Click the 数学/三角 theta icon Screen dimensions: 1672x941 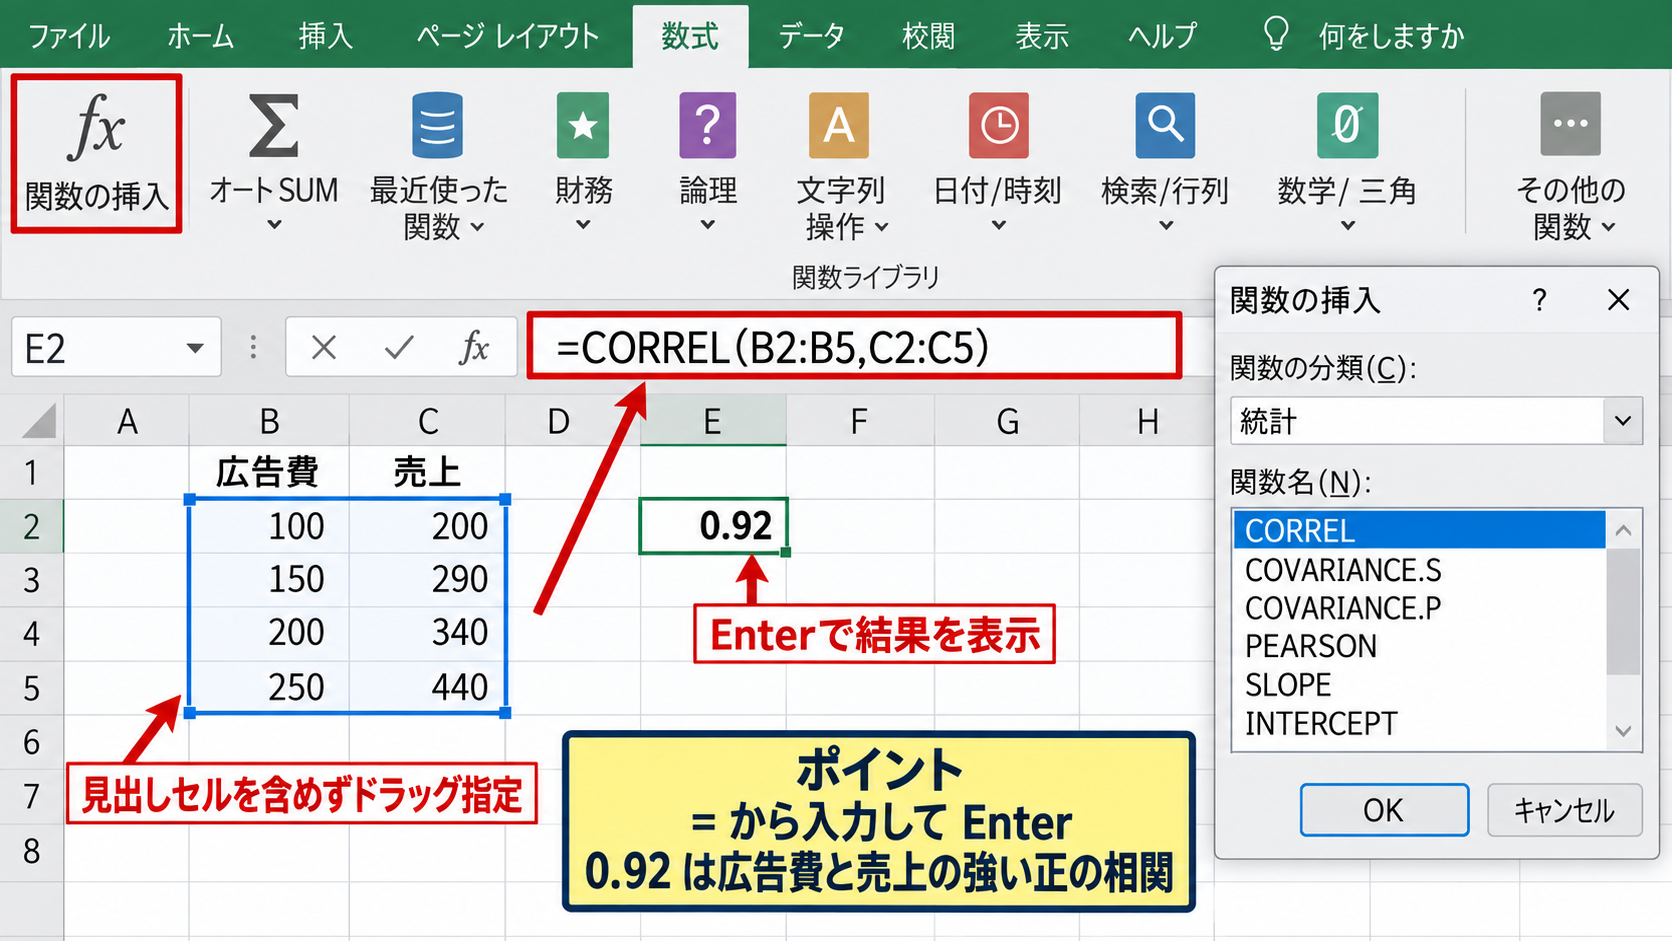pyautogui.click(x=1347, y=125)
